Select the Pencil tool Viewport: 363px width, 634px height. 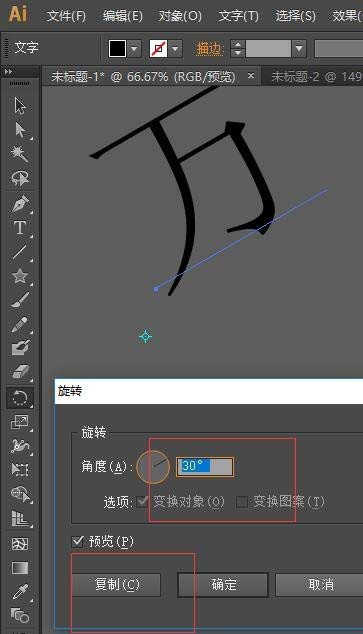20,325
